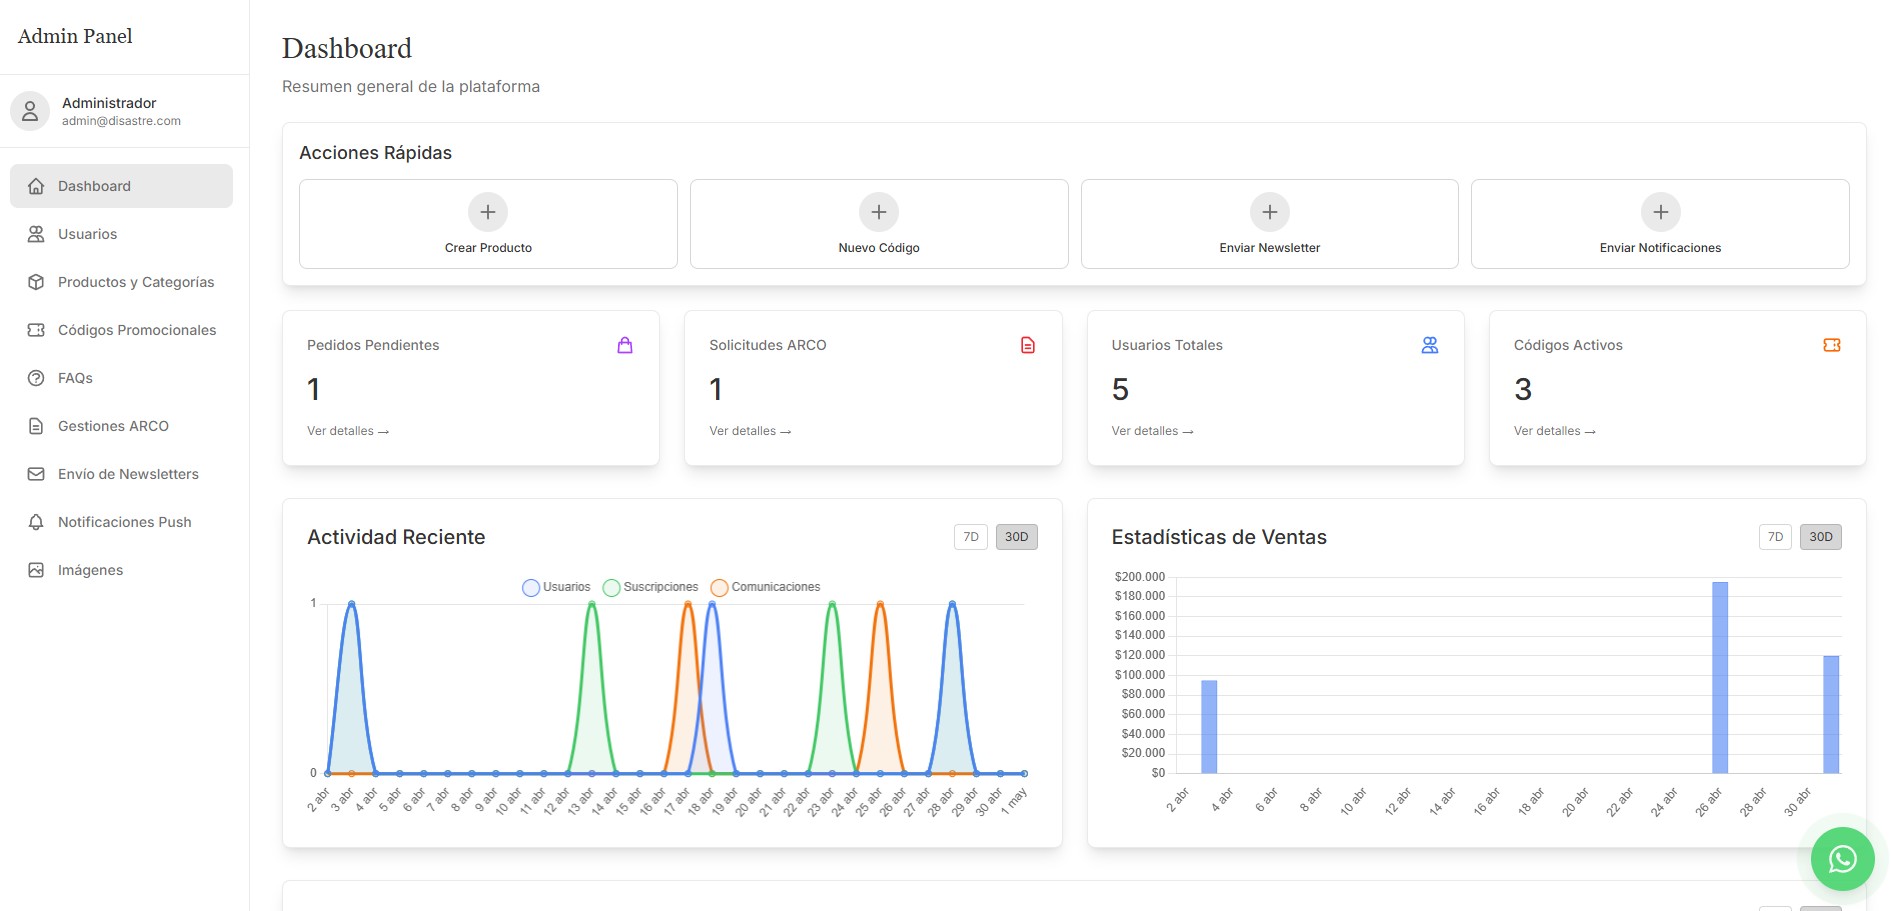This screenshot has width=1891, height=911.
Task: Click the Envío de Newsletters envelope icon
Action: pyautogui.click(x=36, y=474)
